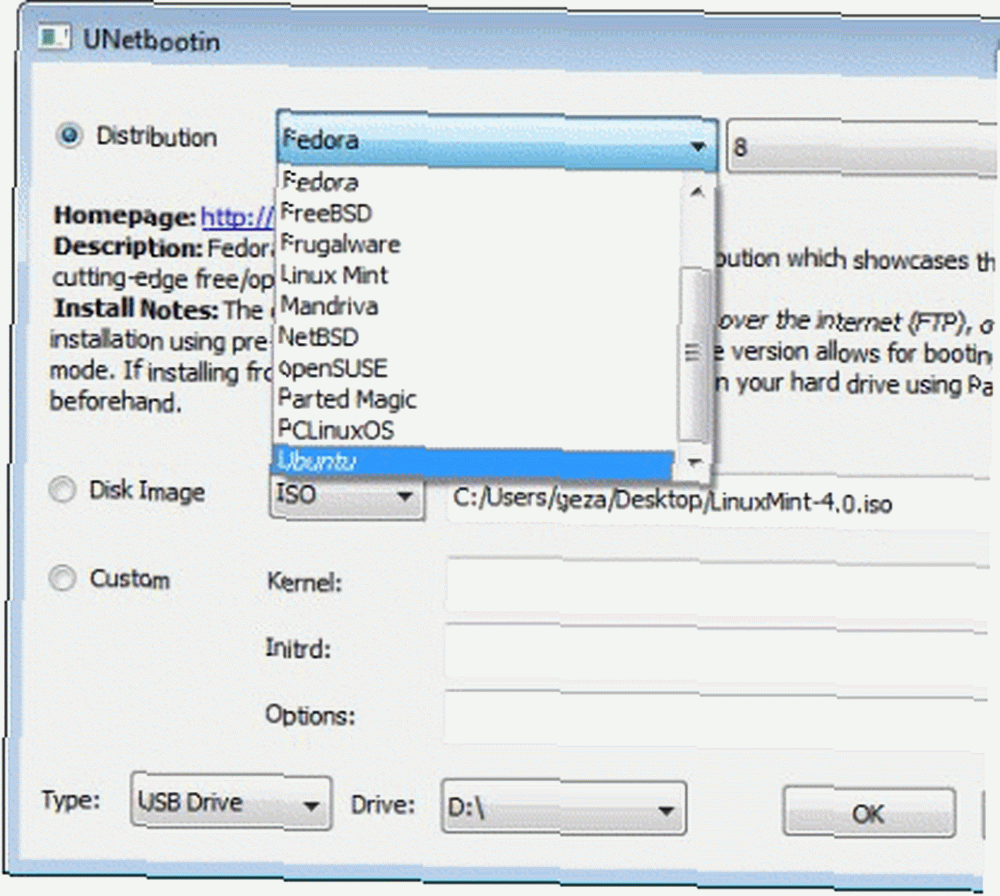1000x896 pixels.
Task: Click the 'Description:' heading text
Action: pos(128,247)
